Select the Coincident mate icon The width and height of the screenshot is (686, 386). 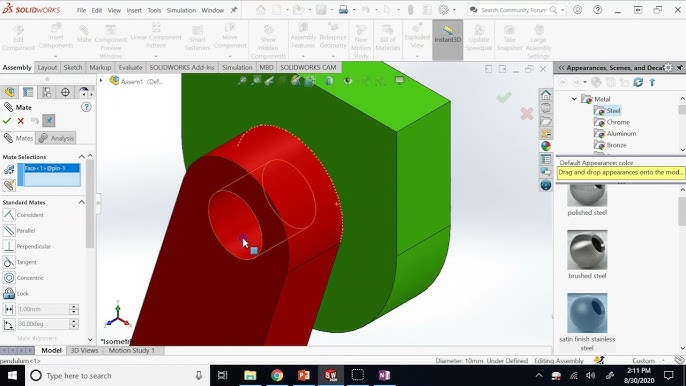9,215
